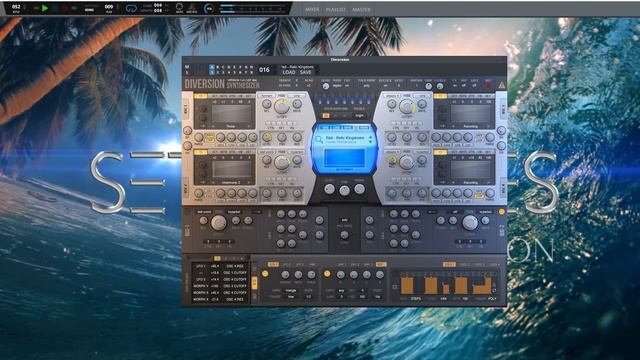Select the ENV 1 tab

[x=341, y=264]
